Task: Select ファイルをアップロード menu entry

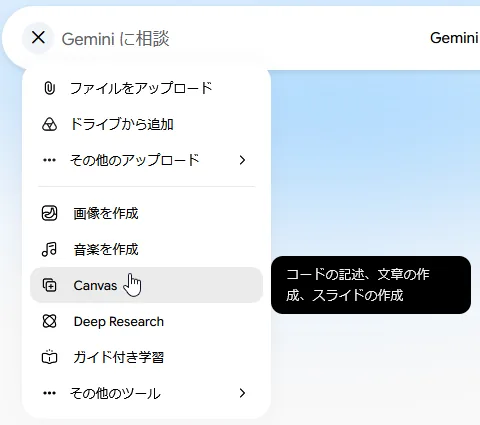Action: click(141, 88)
